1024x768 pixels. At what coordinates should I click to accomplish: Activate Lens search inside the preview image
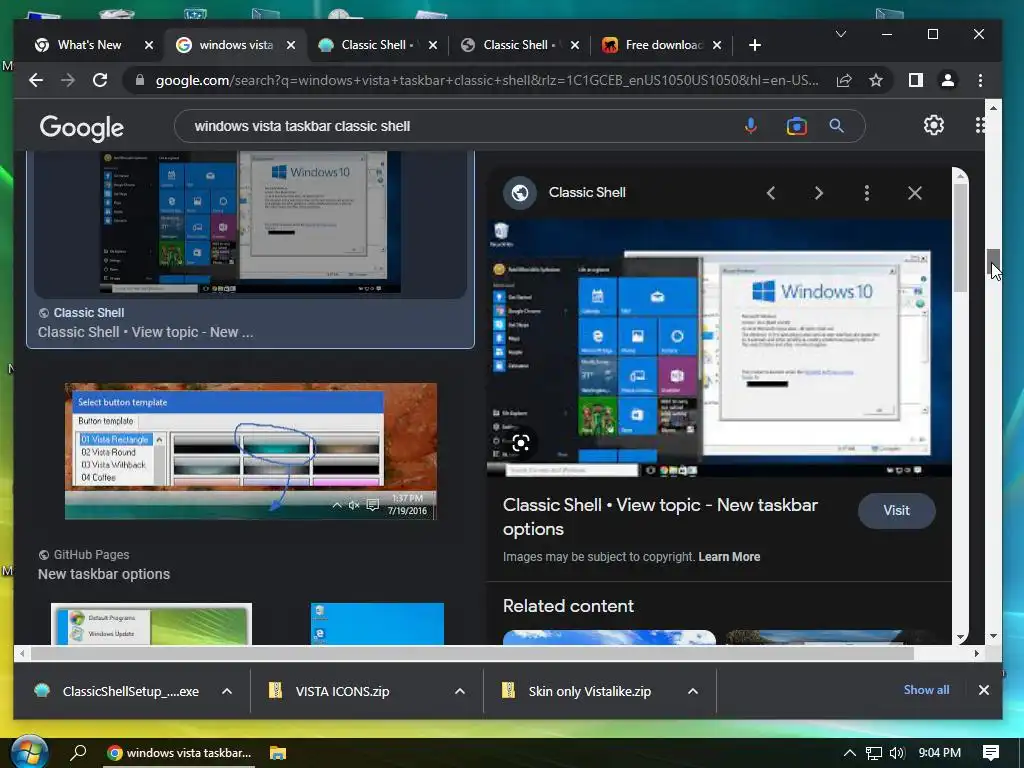(520, 443)
